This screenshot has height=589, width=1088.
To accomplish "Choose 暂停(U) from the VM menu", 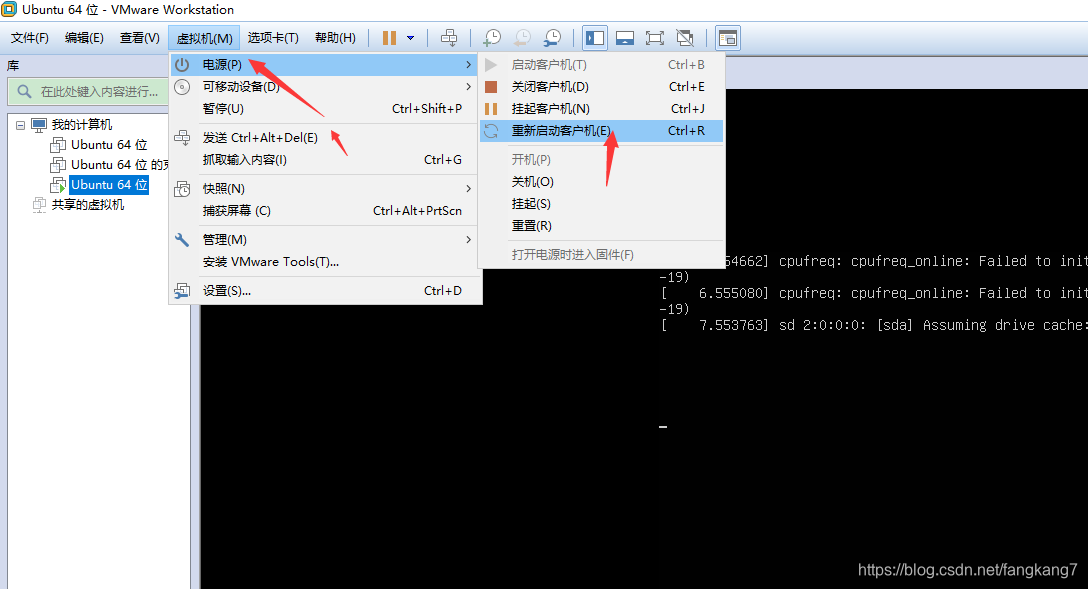I will coord(324,109).
